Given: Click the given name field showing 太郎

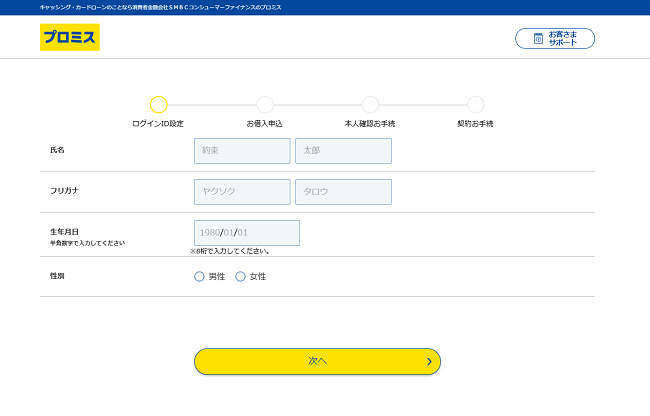Looking at the screenshot, I should [343, 151].
